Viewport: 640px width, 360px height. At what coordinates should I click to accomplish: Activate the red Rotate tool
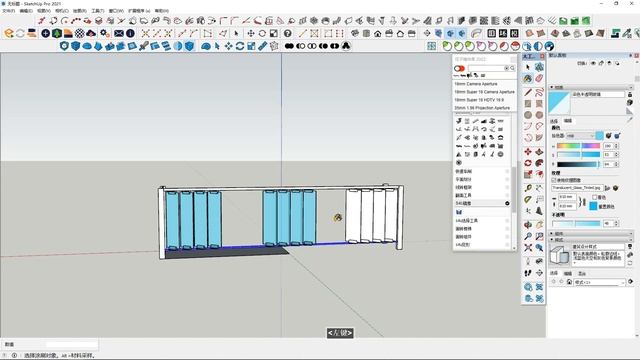click(528, 163)
